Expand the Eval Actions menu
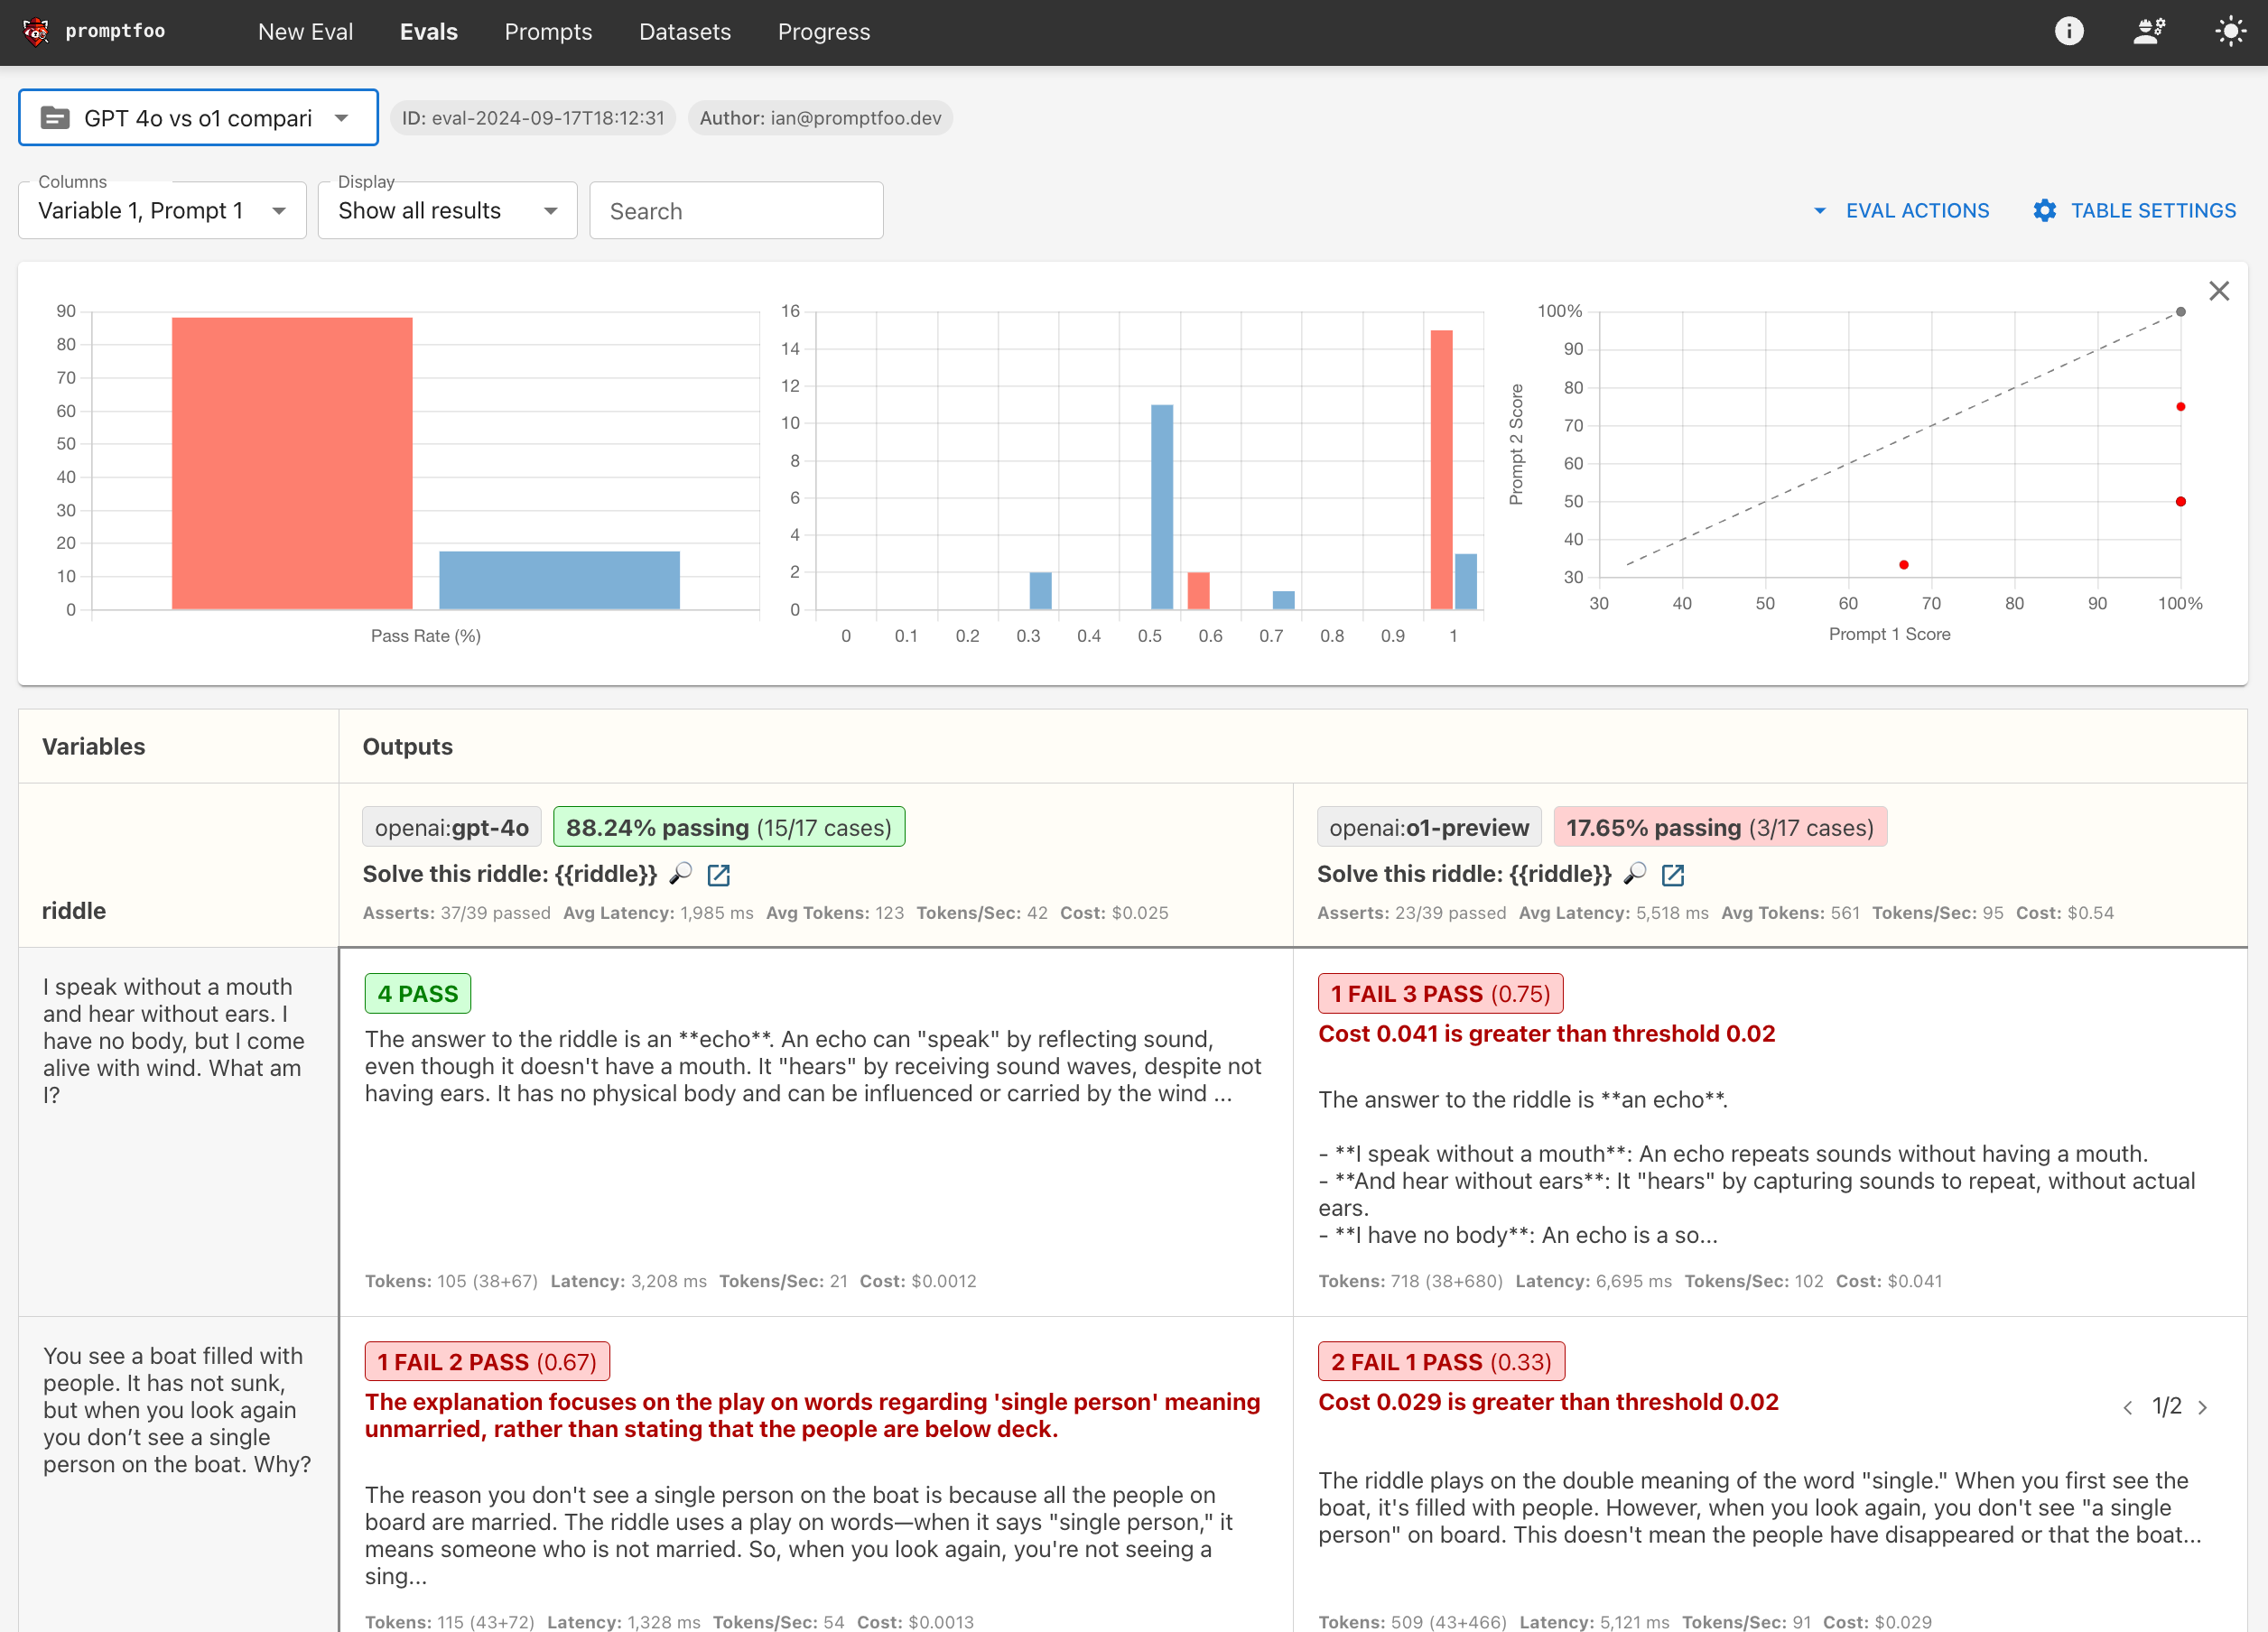Viewport: 2268px width, 1632px height. pos(1901,211)
